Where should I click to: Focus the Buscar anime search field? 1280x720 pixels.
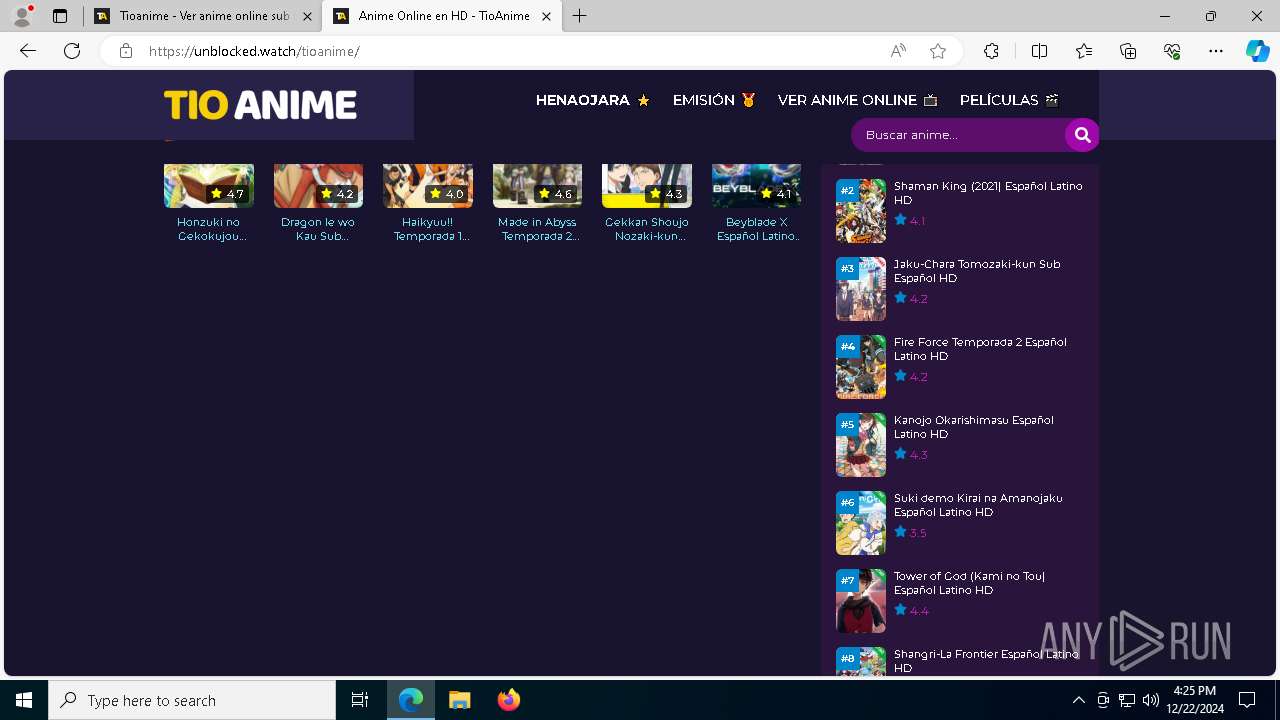point(958,135)
